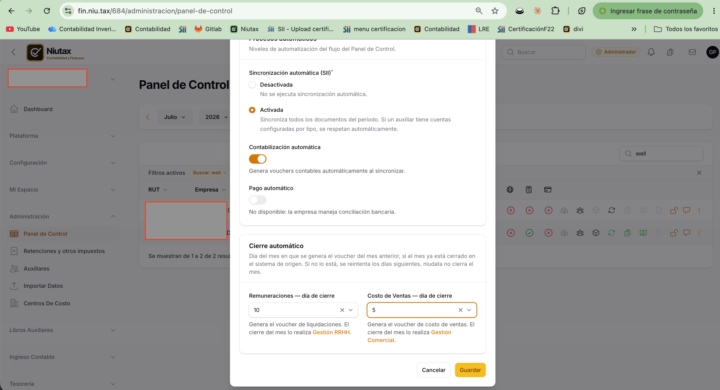
Task: Open the GP user avatar menu
Action: 712,52
